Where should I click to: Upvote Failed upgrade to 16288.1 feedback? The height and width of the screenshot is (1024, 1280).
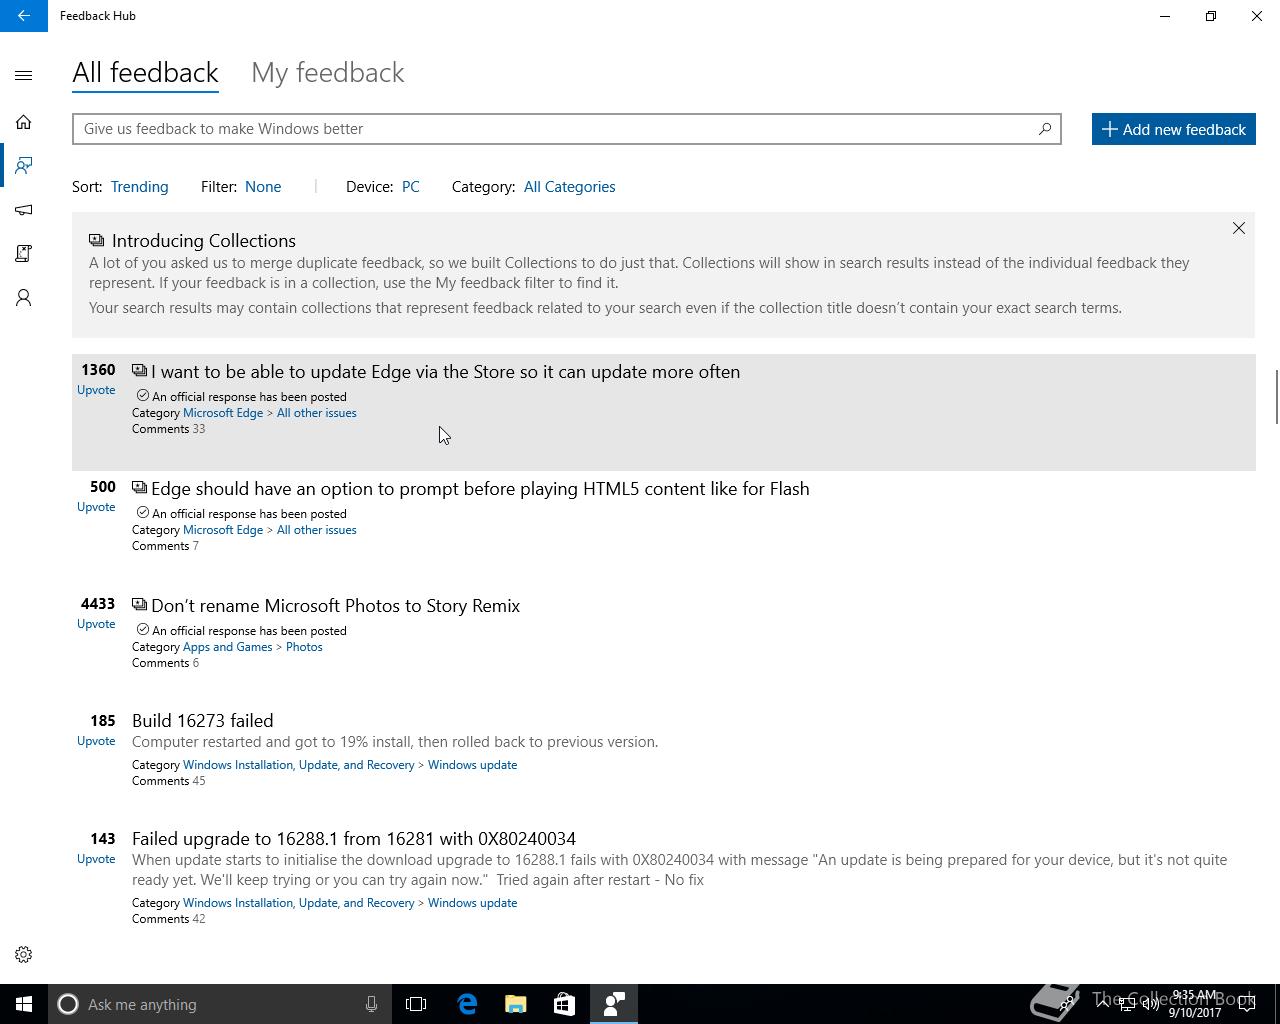click(96, 859)
